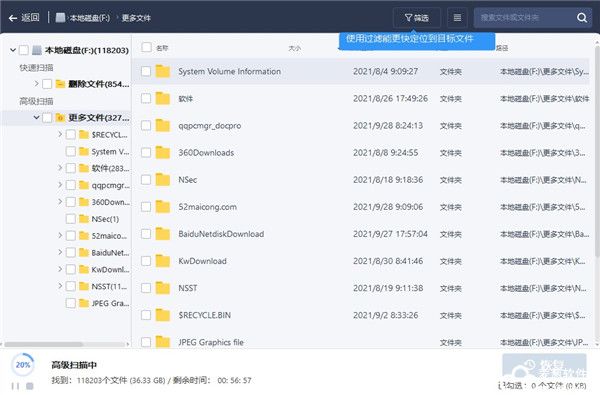
Task: Click the 更多文件 breadcrumb item
Action: point(136,18)
